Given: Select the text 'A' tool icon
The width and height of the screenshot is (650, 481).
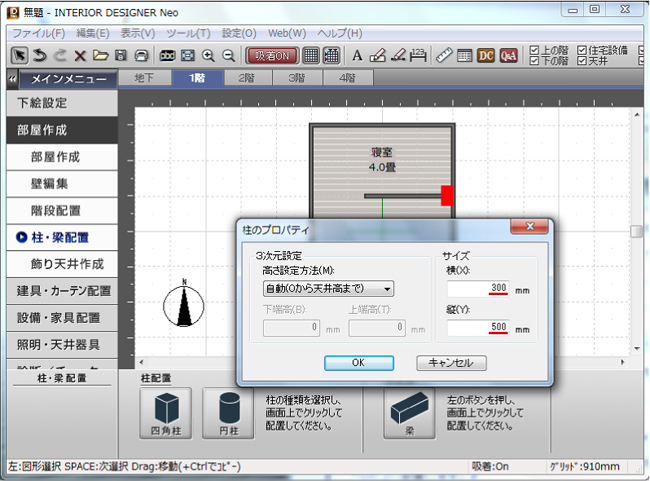Looking at the screenshot, I should coord(357,55).
